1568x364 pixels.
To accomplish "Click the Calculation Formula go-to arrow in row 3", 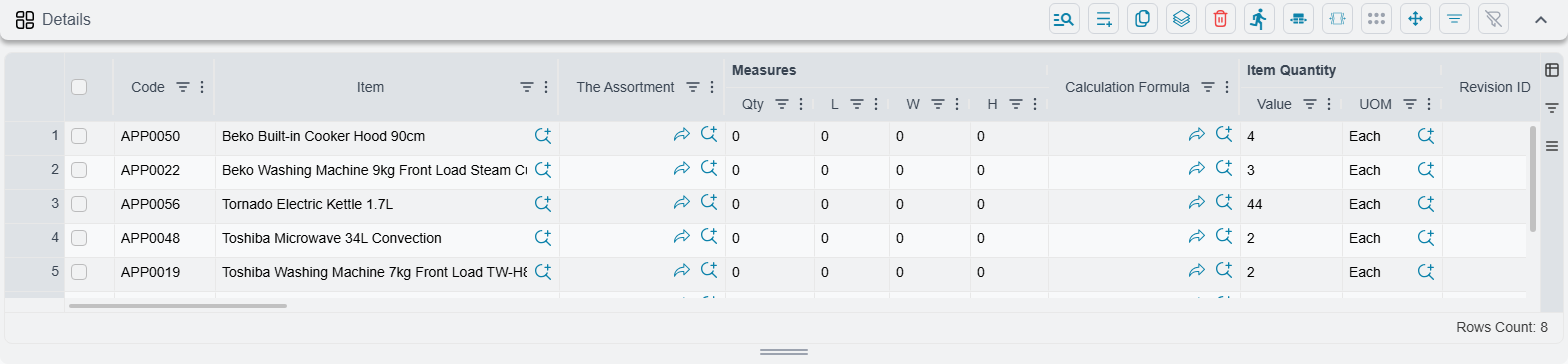I will (1197, 203).
